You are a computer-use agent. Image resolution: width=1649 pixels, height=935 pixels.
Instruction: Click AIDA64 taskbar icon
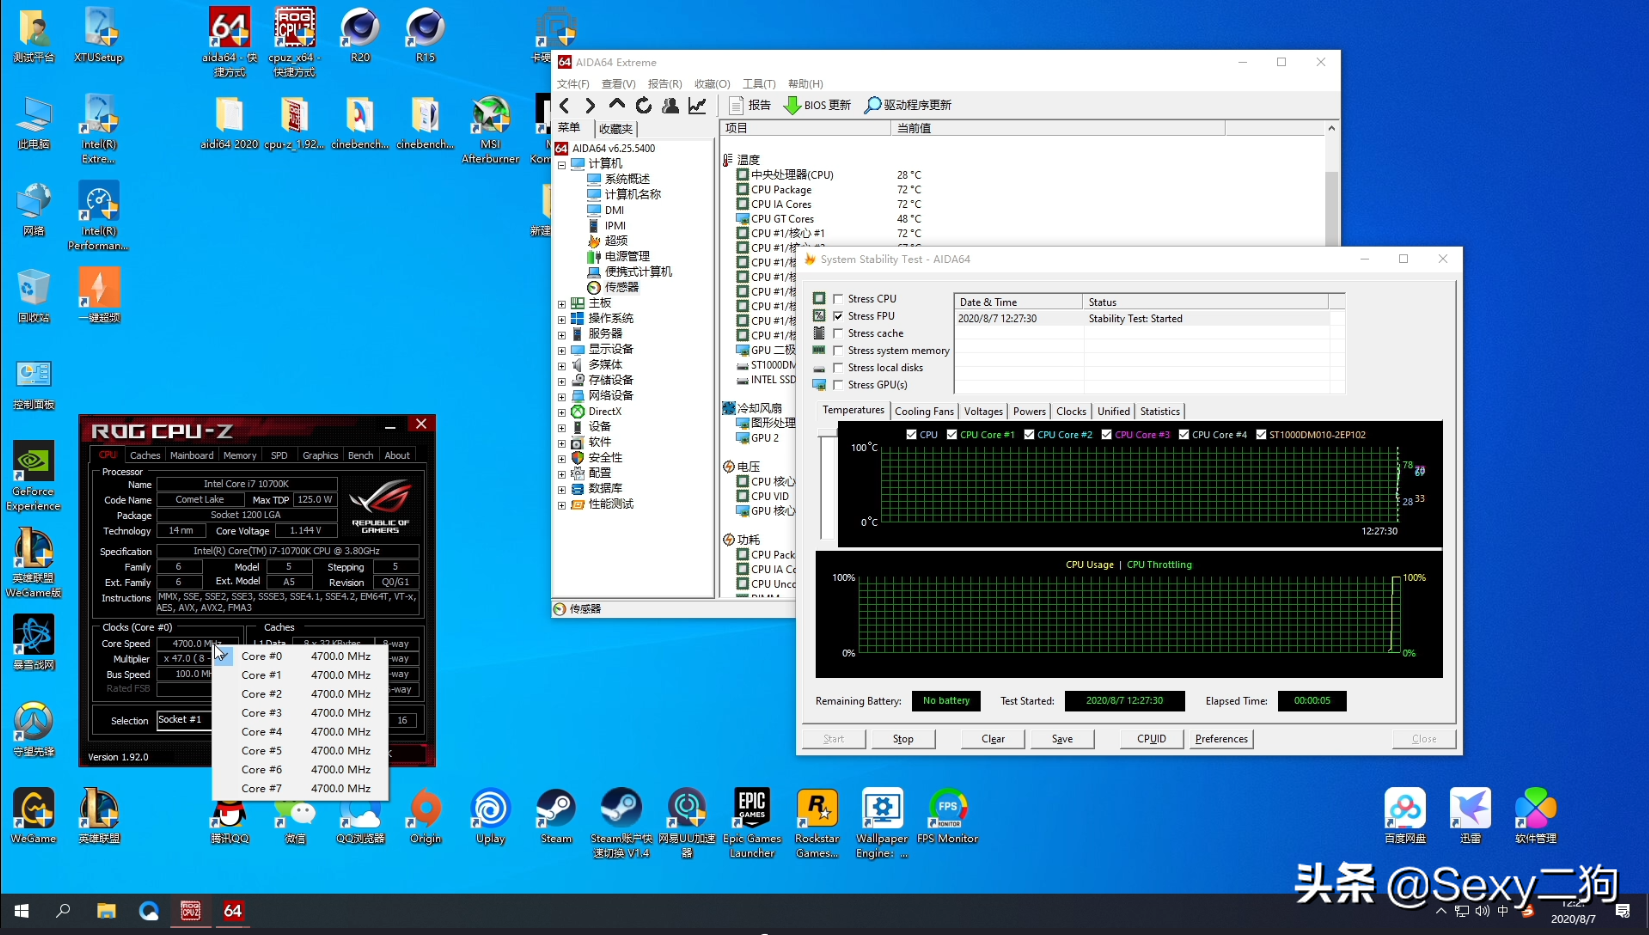coord(233,911)
